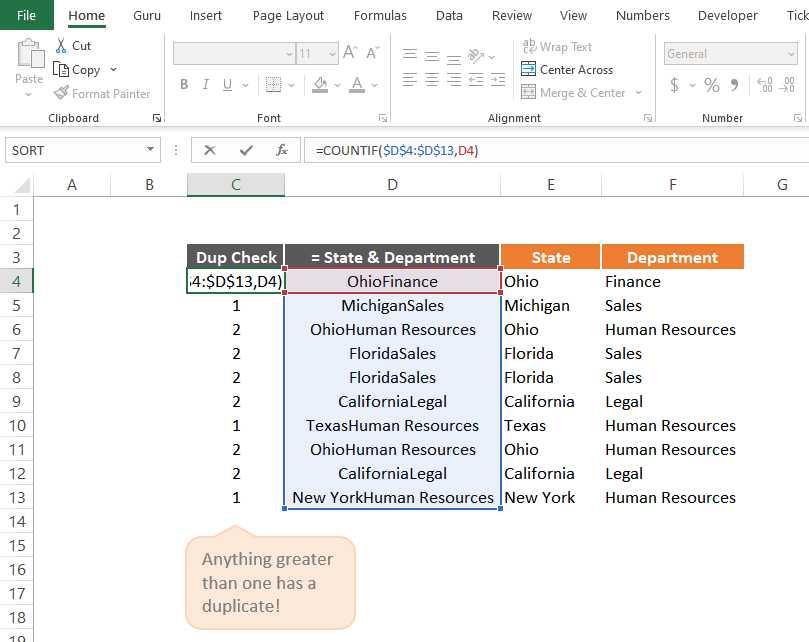Click the Fill Color bucket icon
The image size is (809, 642).
[x=320, y=85]
